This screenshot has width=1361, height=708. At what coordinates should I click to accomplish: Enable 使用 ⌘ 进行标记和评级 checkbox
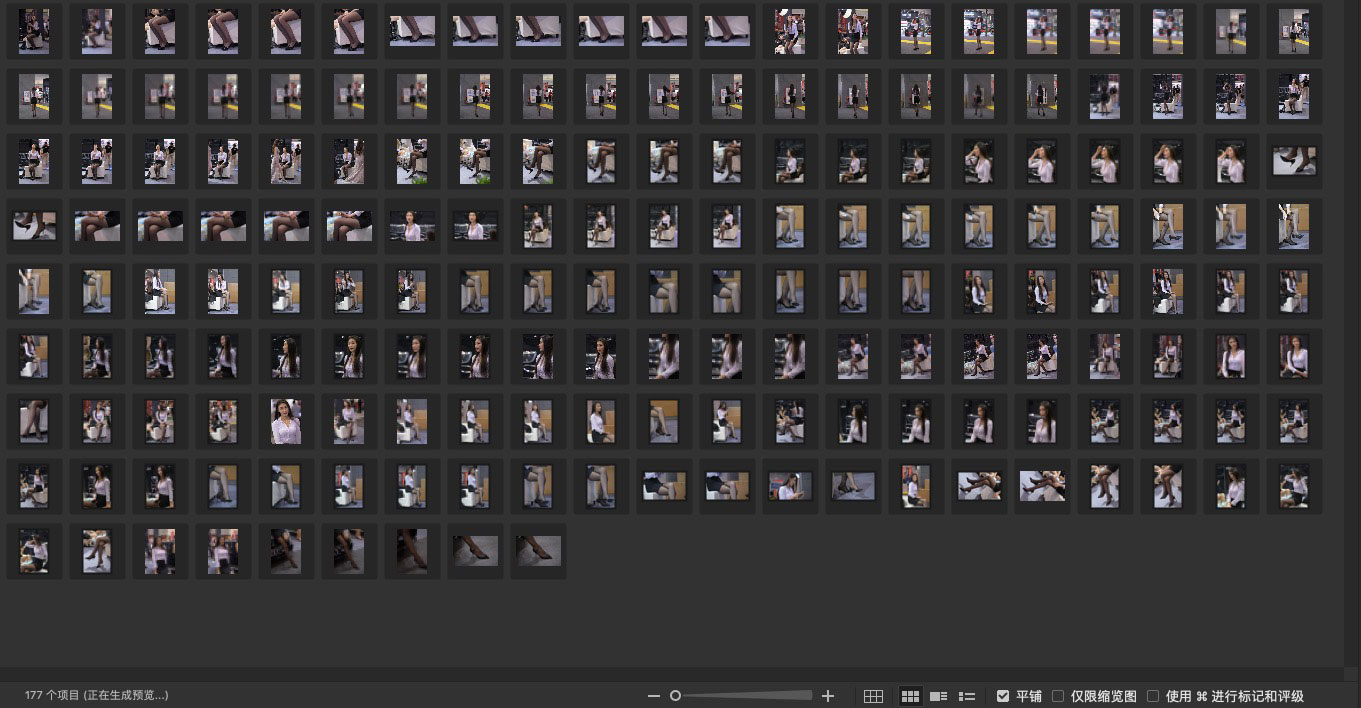[1153, 696]
